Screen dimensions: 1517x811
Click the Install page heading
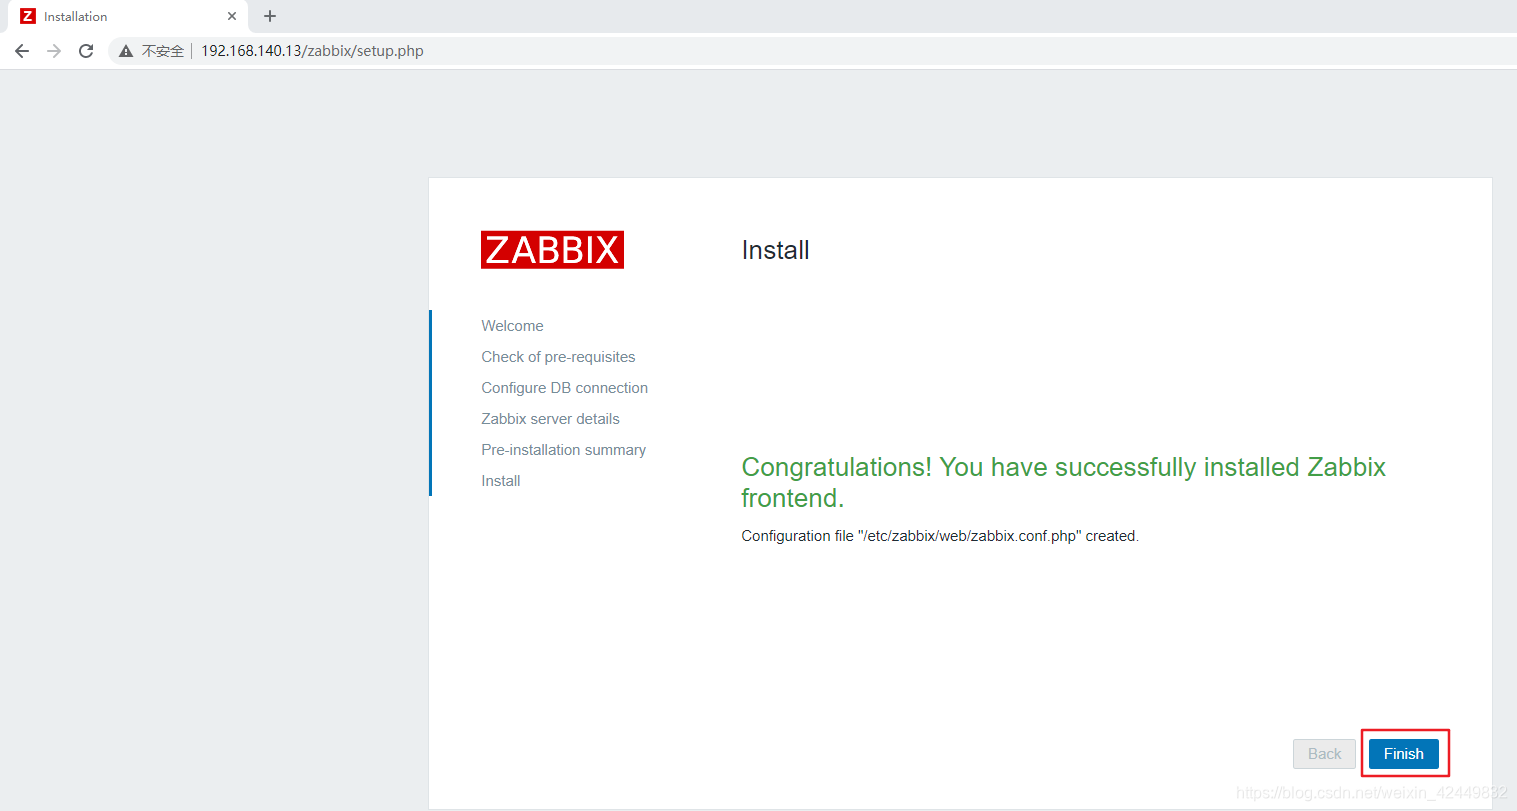point(775,250)
